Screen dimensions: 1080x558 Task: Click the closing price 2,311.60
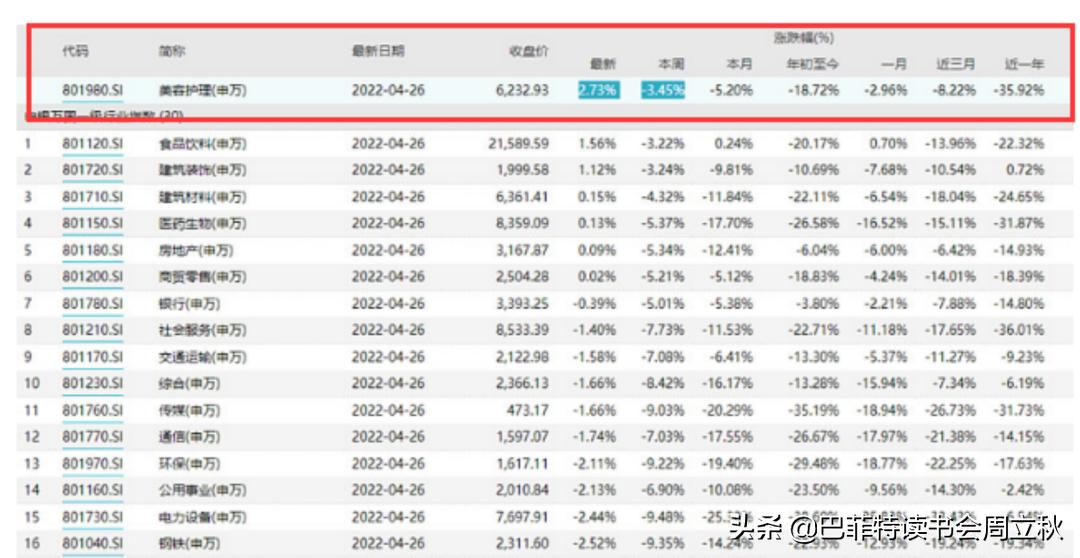(522, 544)
